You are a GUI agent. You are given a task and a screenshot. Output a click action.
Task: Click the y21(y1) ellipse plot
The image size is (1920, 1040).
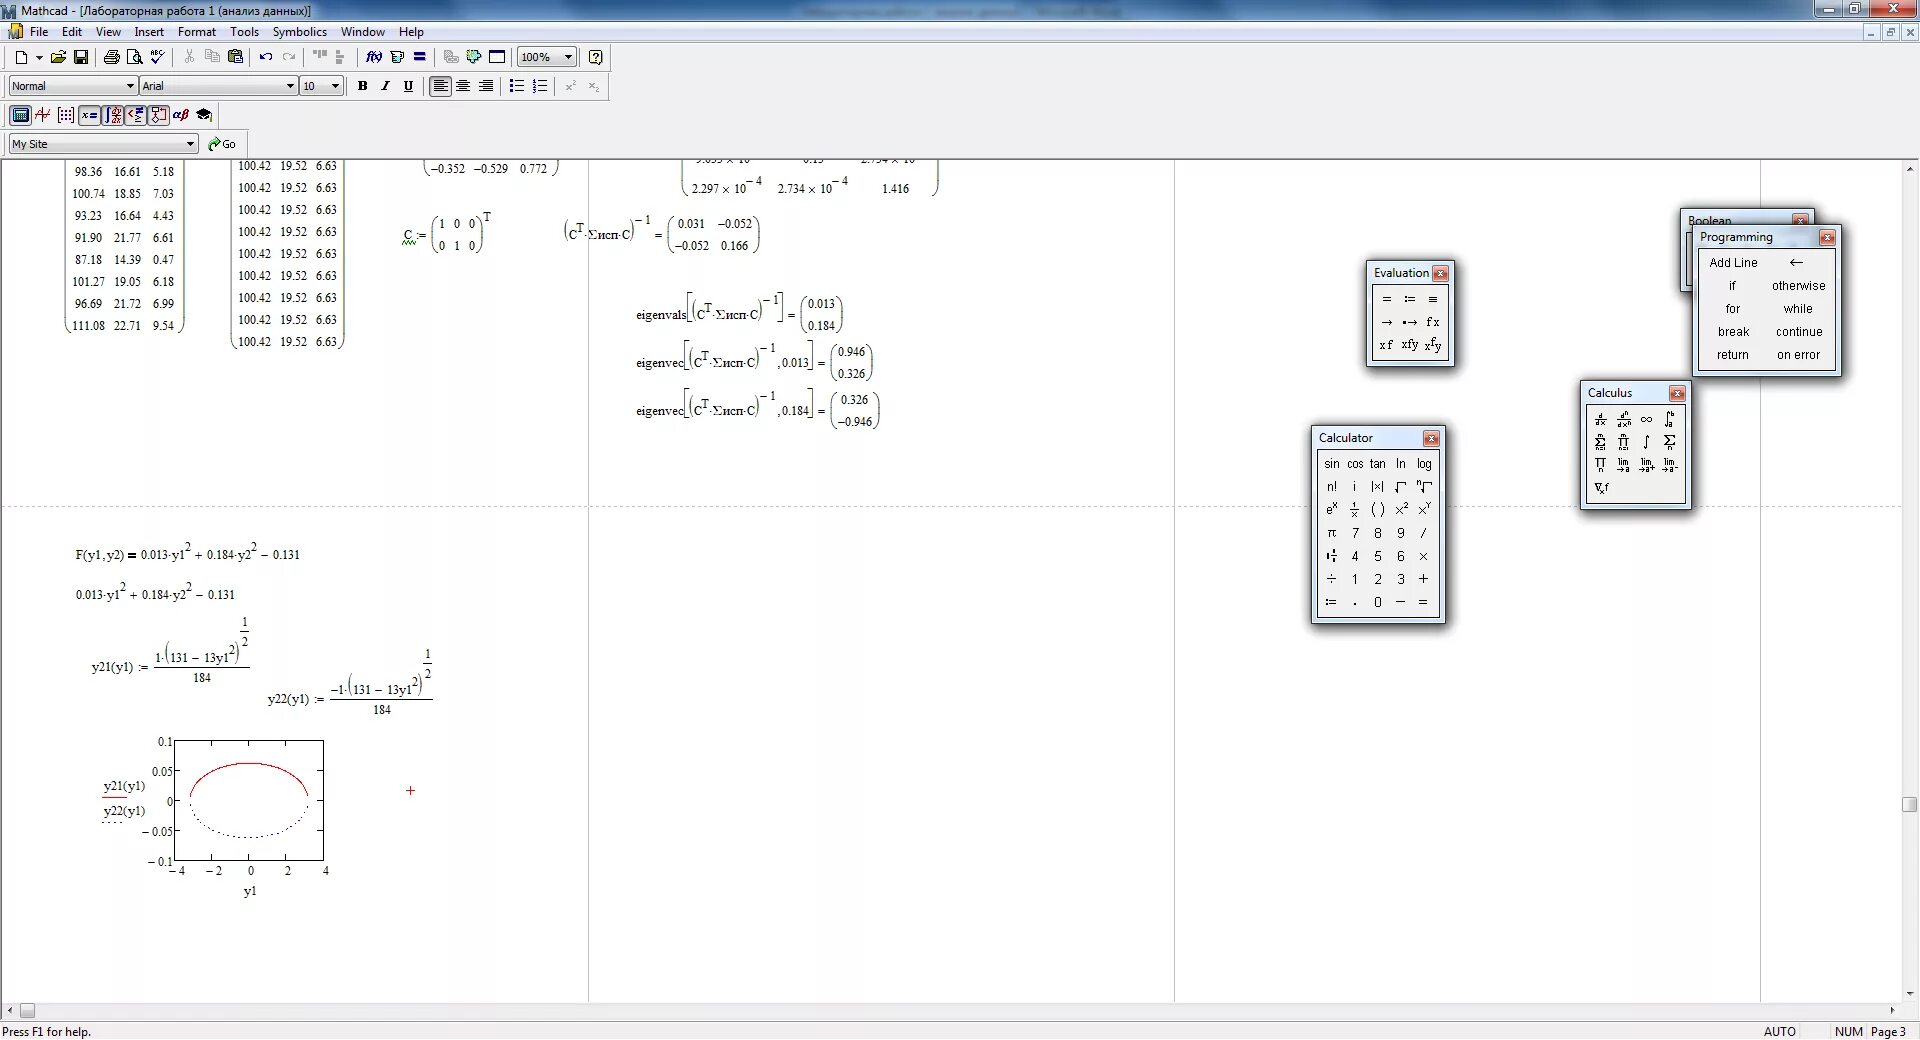249,800
